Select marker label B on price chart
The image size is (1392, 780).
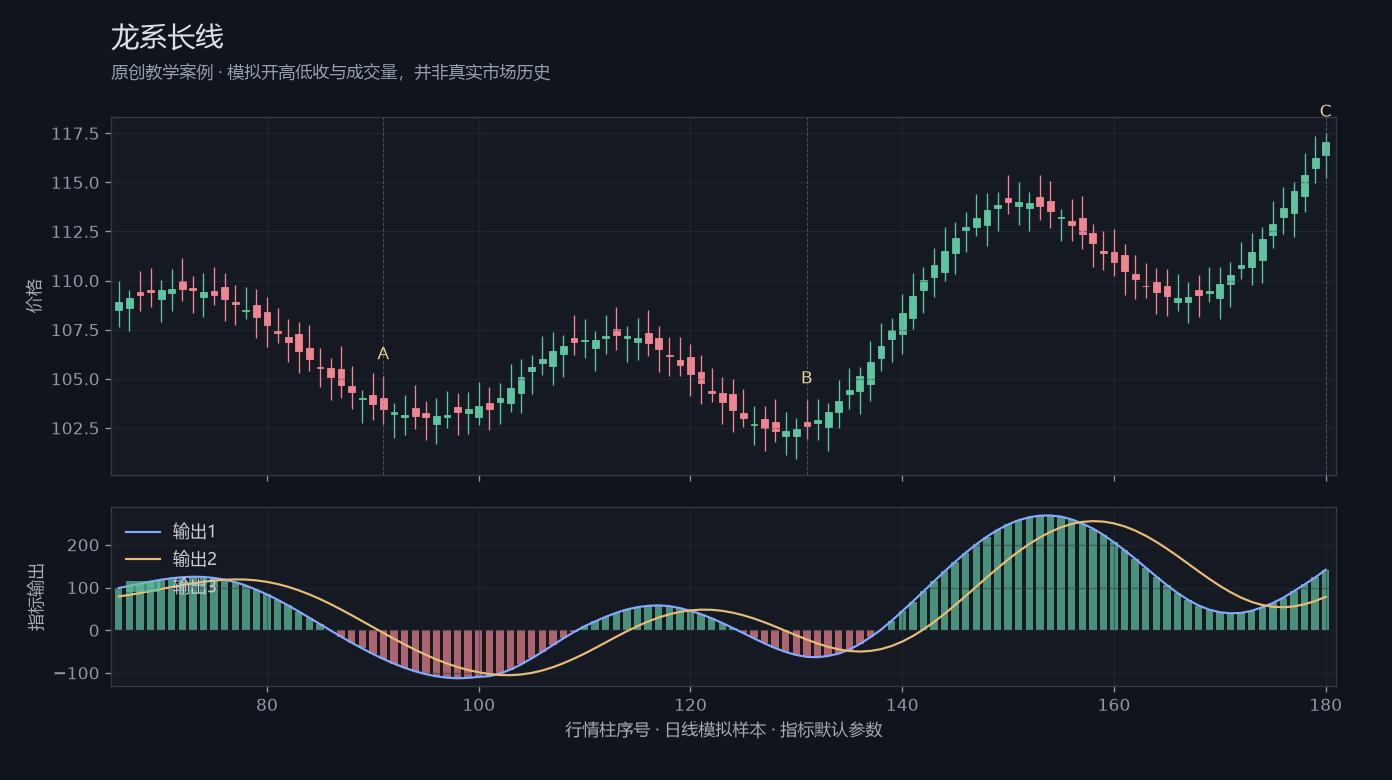pyautogui.click(x=807, y=378)
